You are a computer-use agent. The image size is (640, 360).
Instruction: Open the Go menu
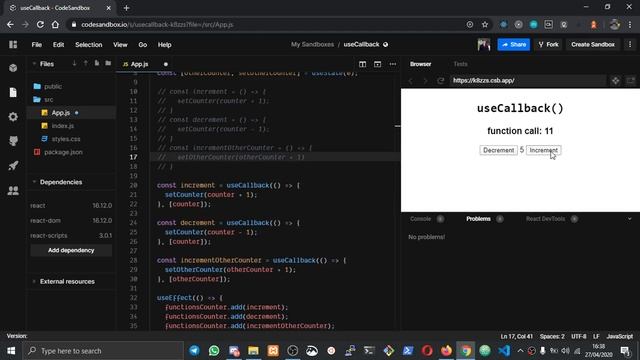point(142,44)
